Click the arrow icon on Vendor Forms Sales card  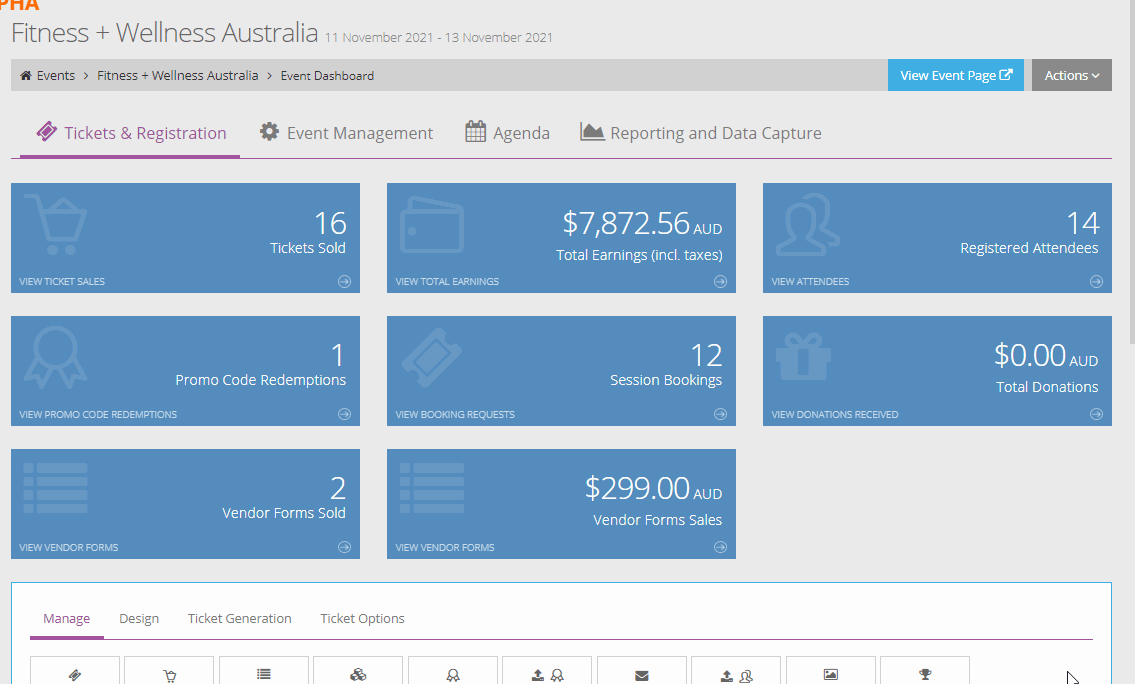(x=720, y=547)
